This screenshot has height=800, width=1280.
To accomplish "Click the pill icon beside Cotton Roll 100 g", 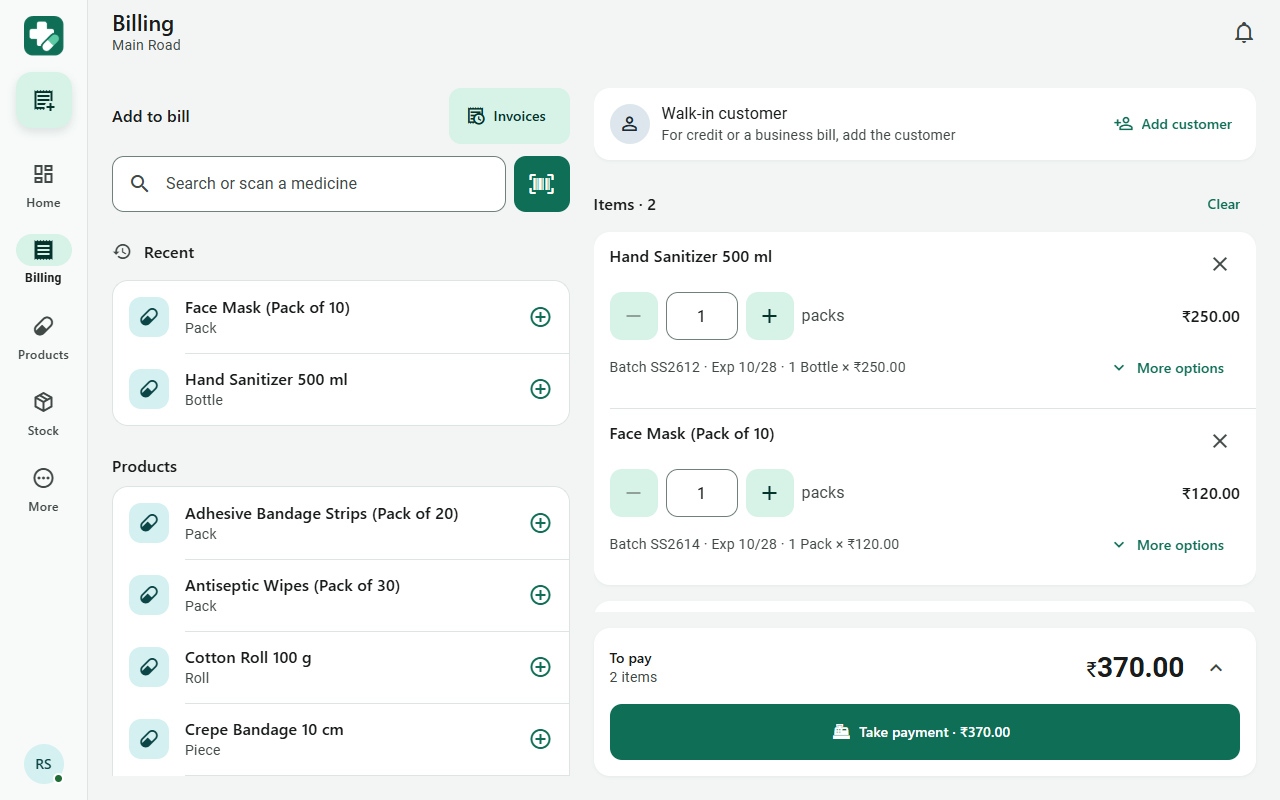I will (x=149, y=667).
